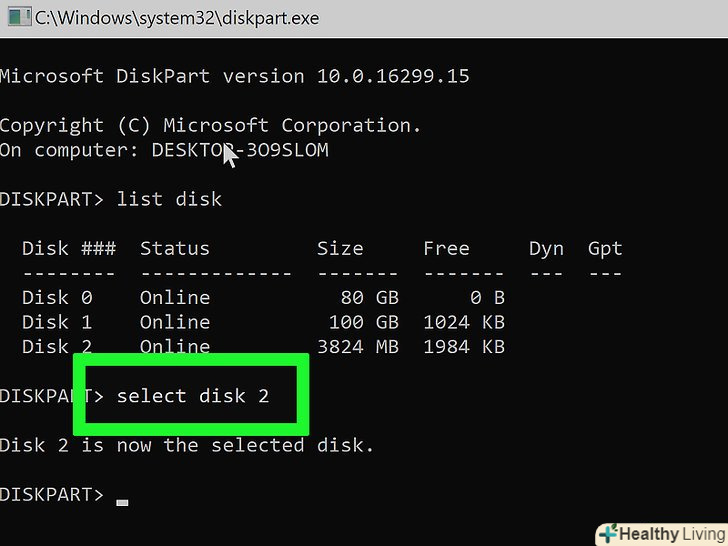
Task: Click the Size column header
Action: pyautogui.click(x=340, y=249)
